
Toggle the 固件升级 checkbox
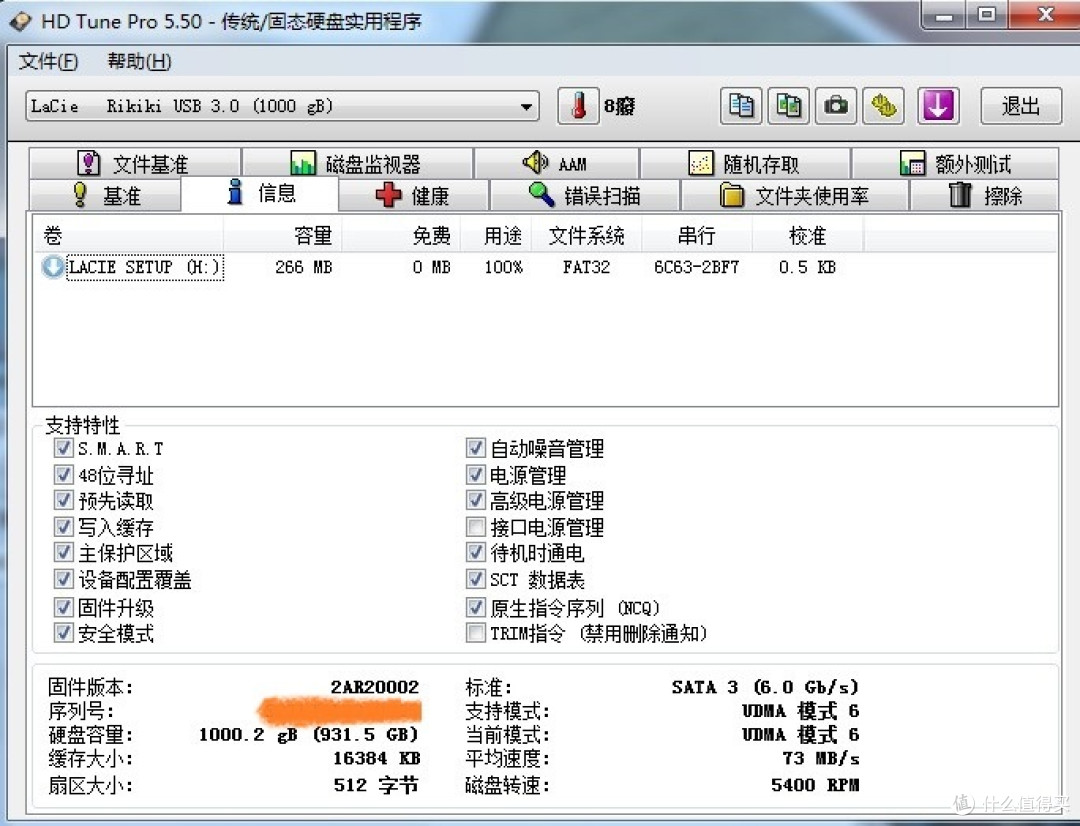[63, 607]
